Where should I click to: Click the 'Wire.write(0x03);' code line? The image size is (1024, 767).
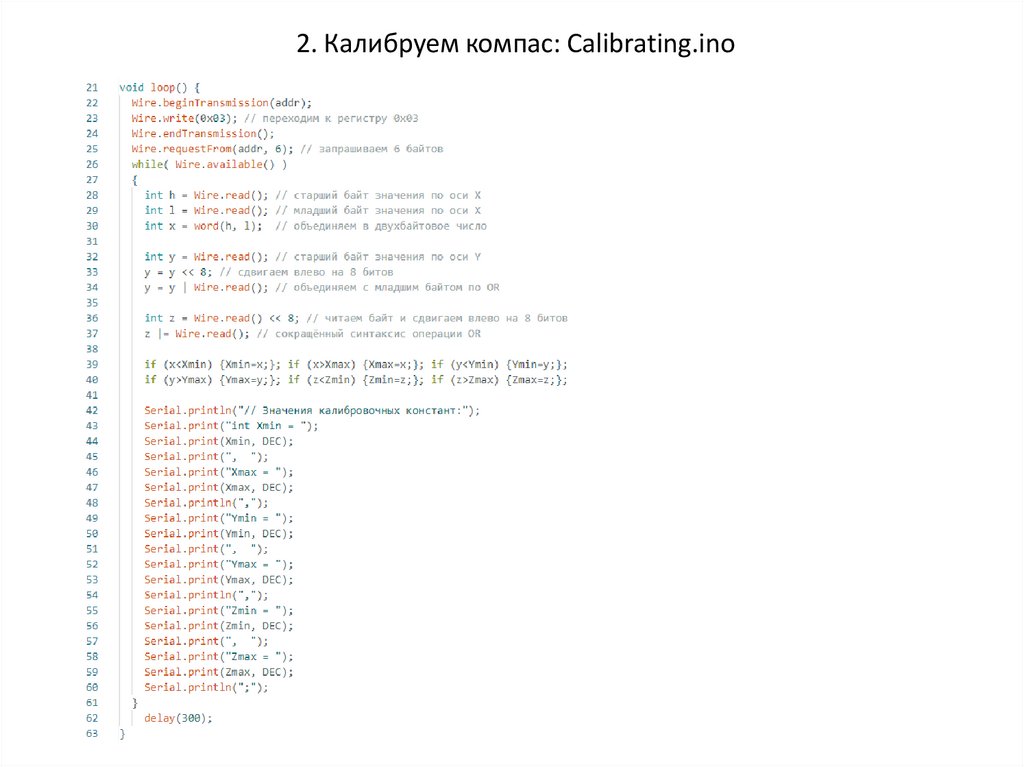coord(185,118)
